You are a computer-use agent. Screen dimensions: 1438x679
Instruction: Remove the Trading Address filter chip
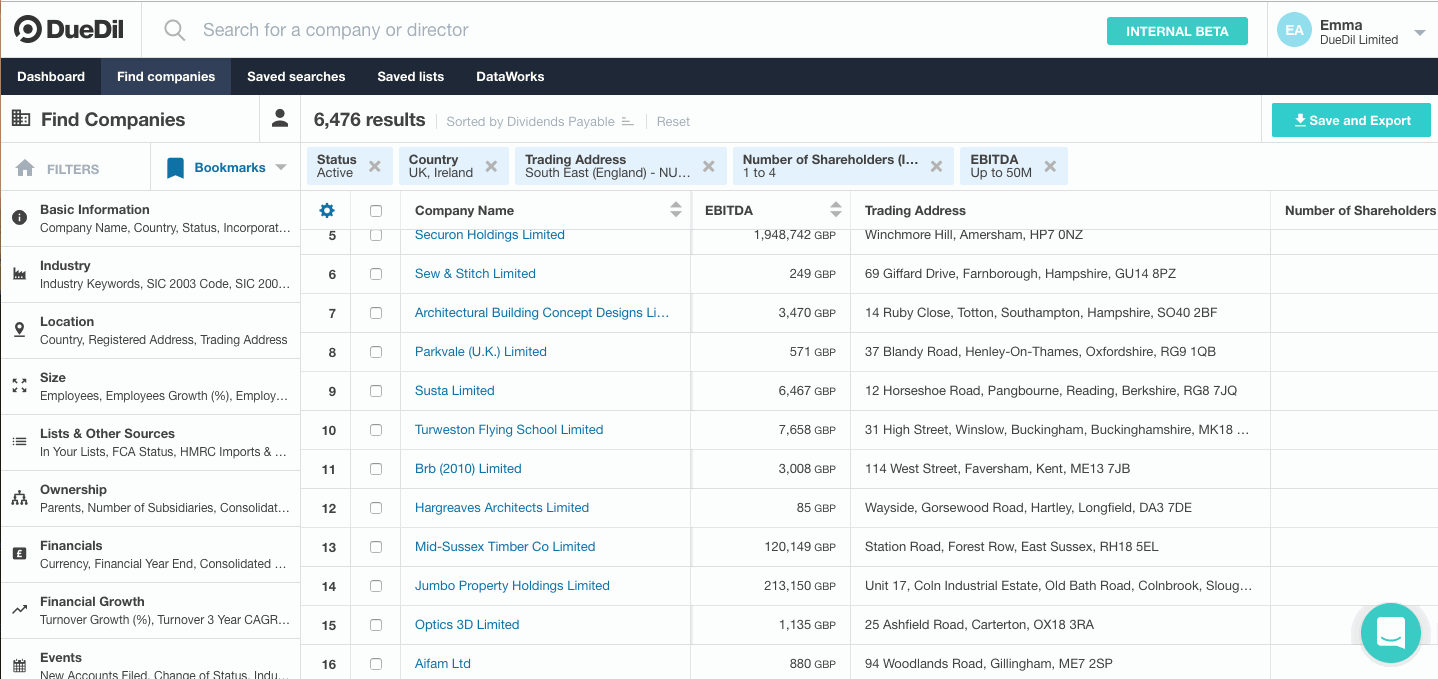click(708, 166)
